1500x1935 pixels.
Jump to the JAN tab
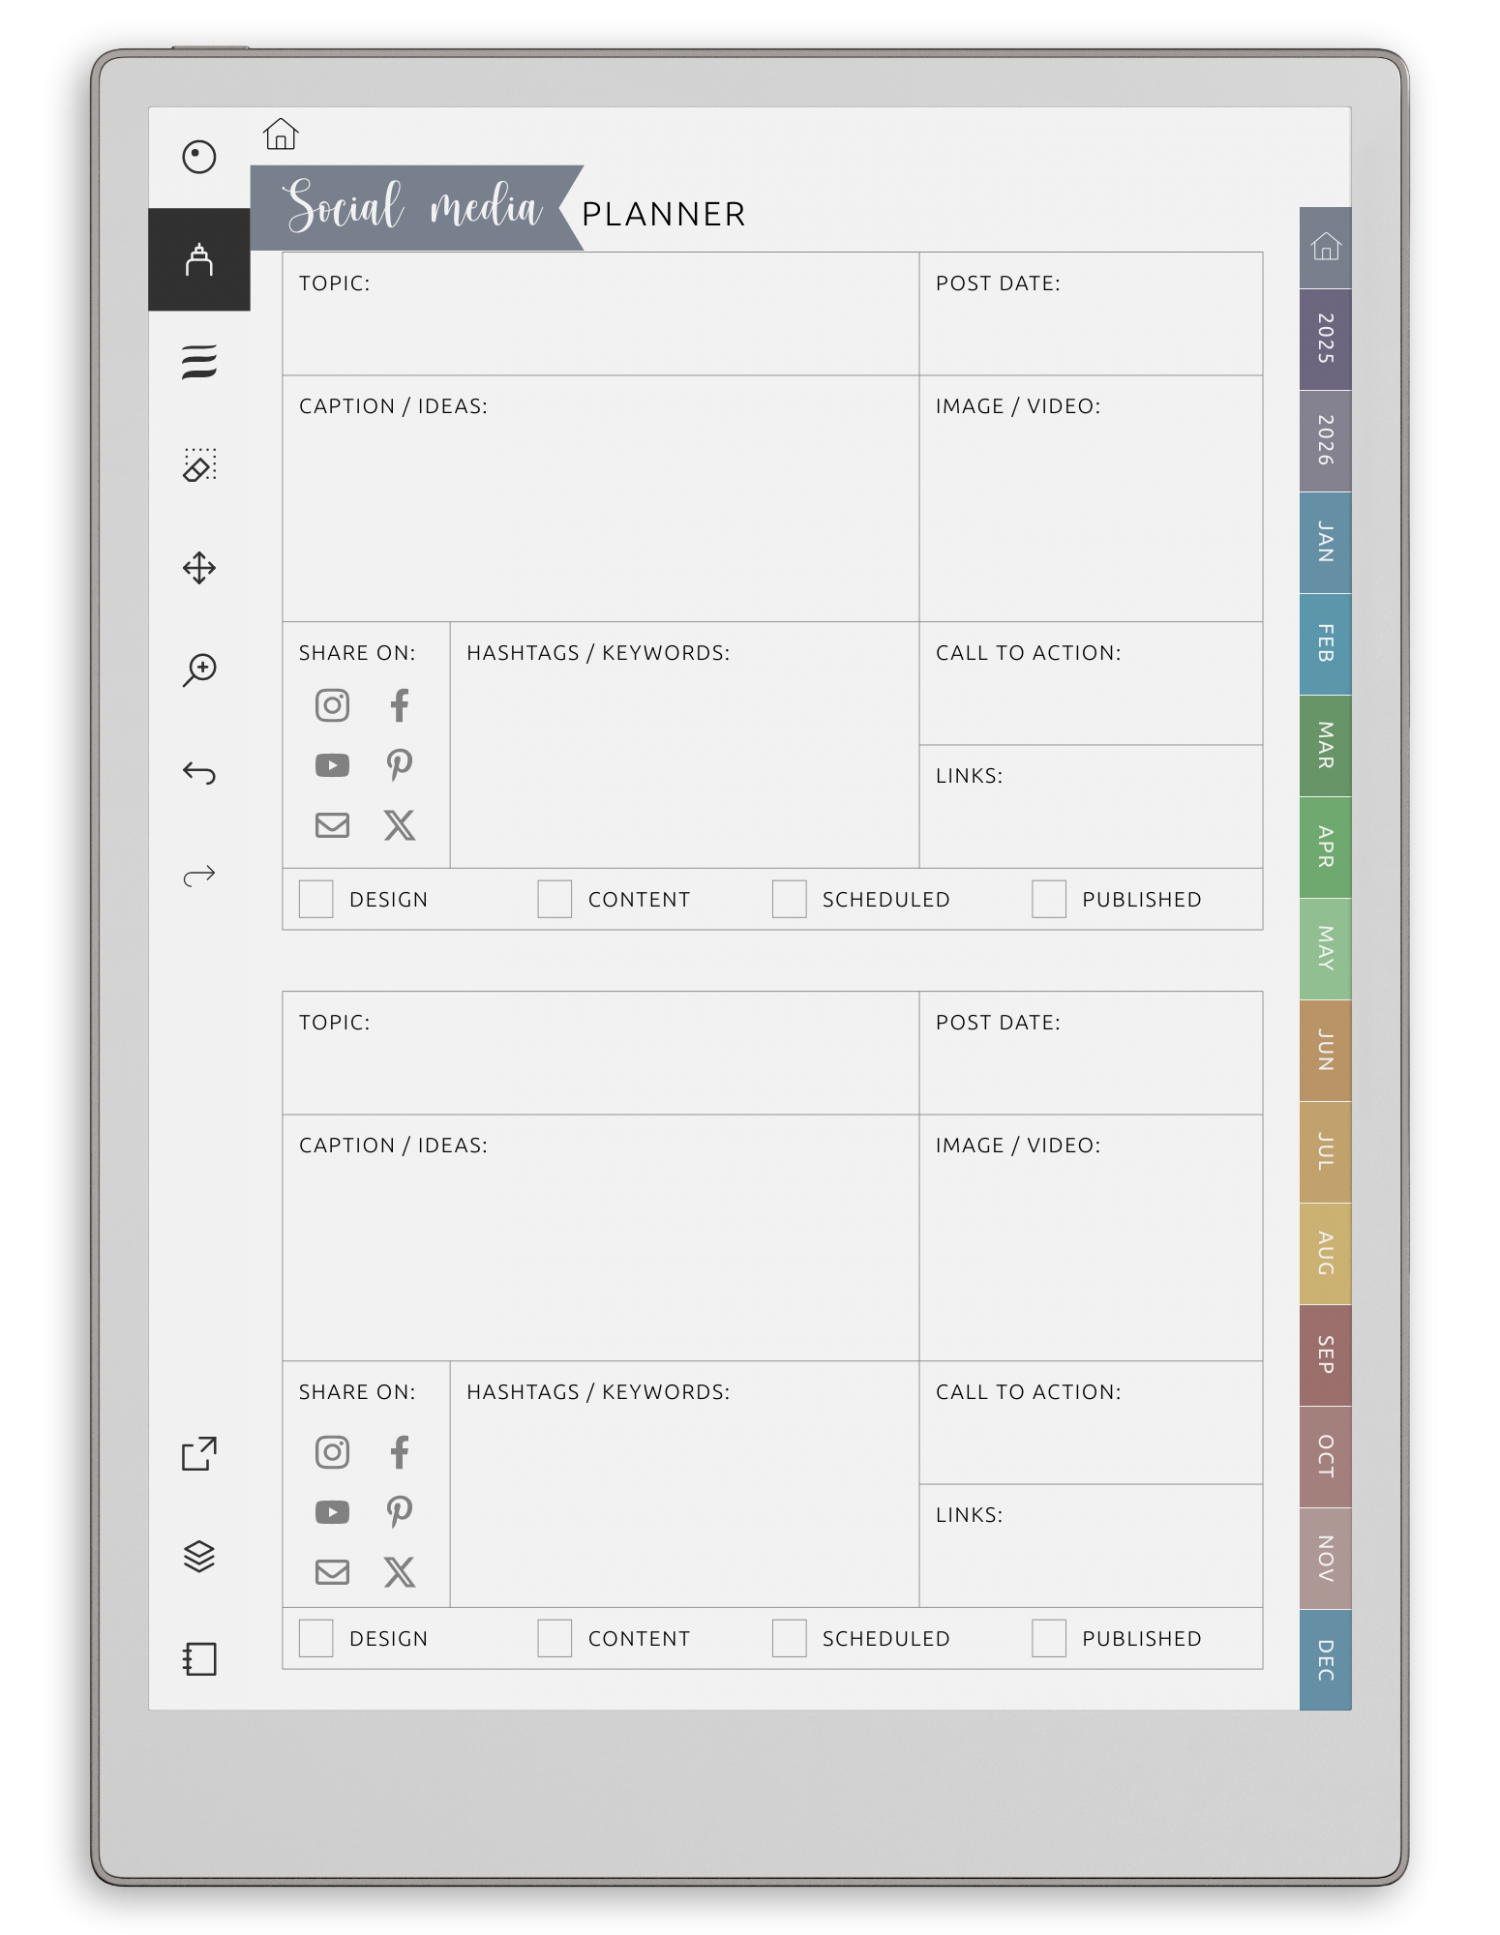click(x=1325, y=543)
